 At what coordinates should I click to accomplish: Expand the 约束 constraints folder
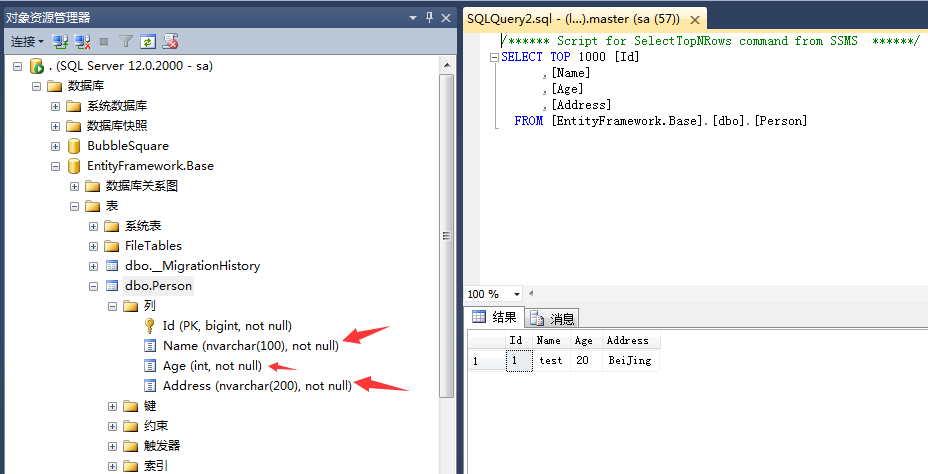112,426
